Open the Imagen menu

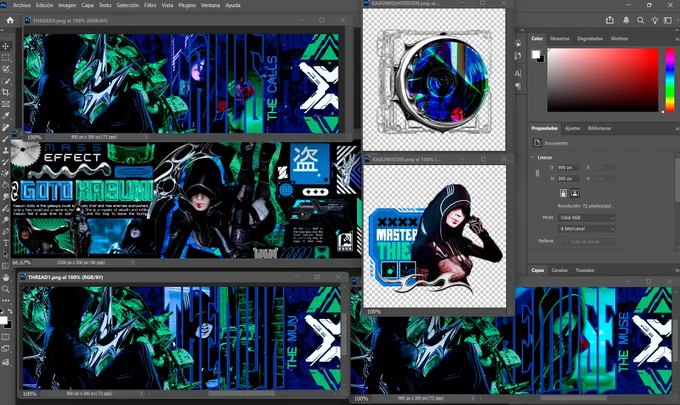[67, 5]
